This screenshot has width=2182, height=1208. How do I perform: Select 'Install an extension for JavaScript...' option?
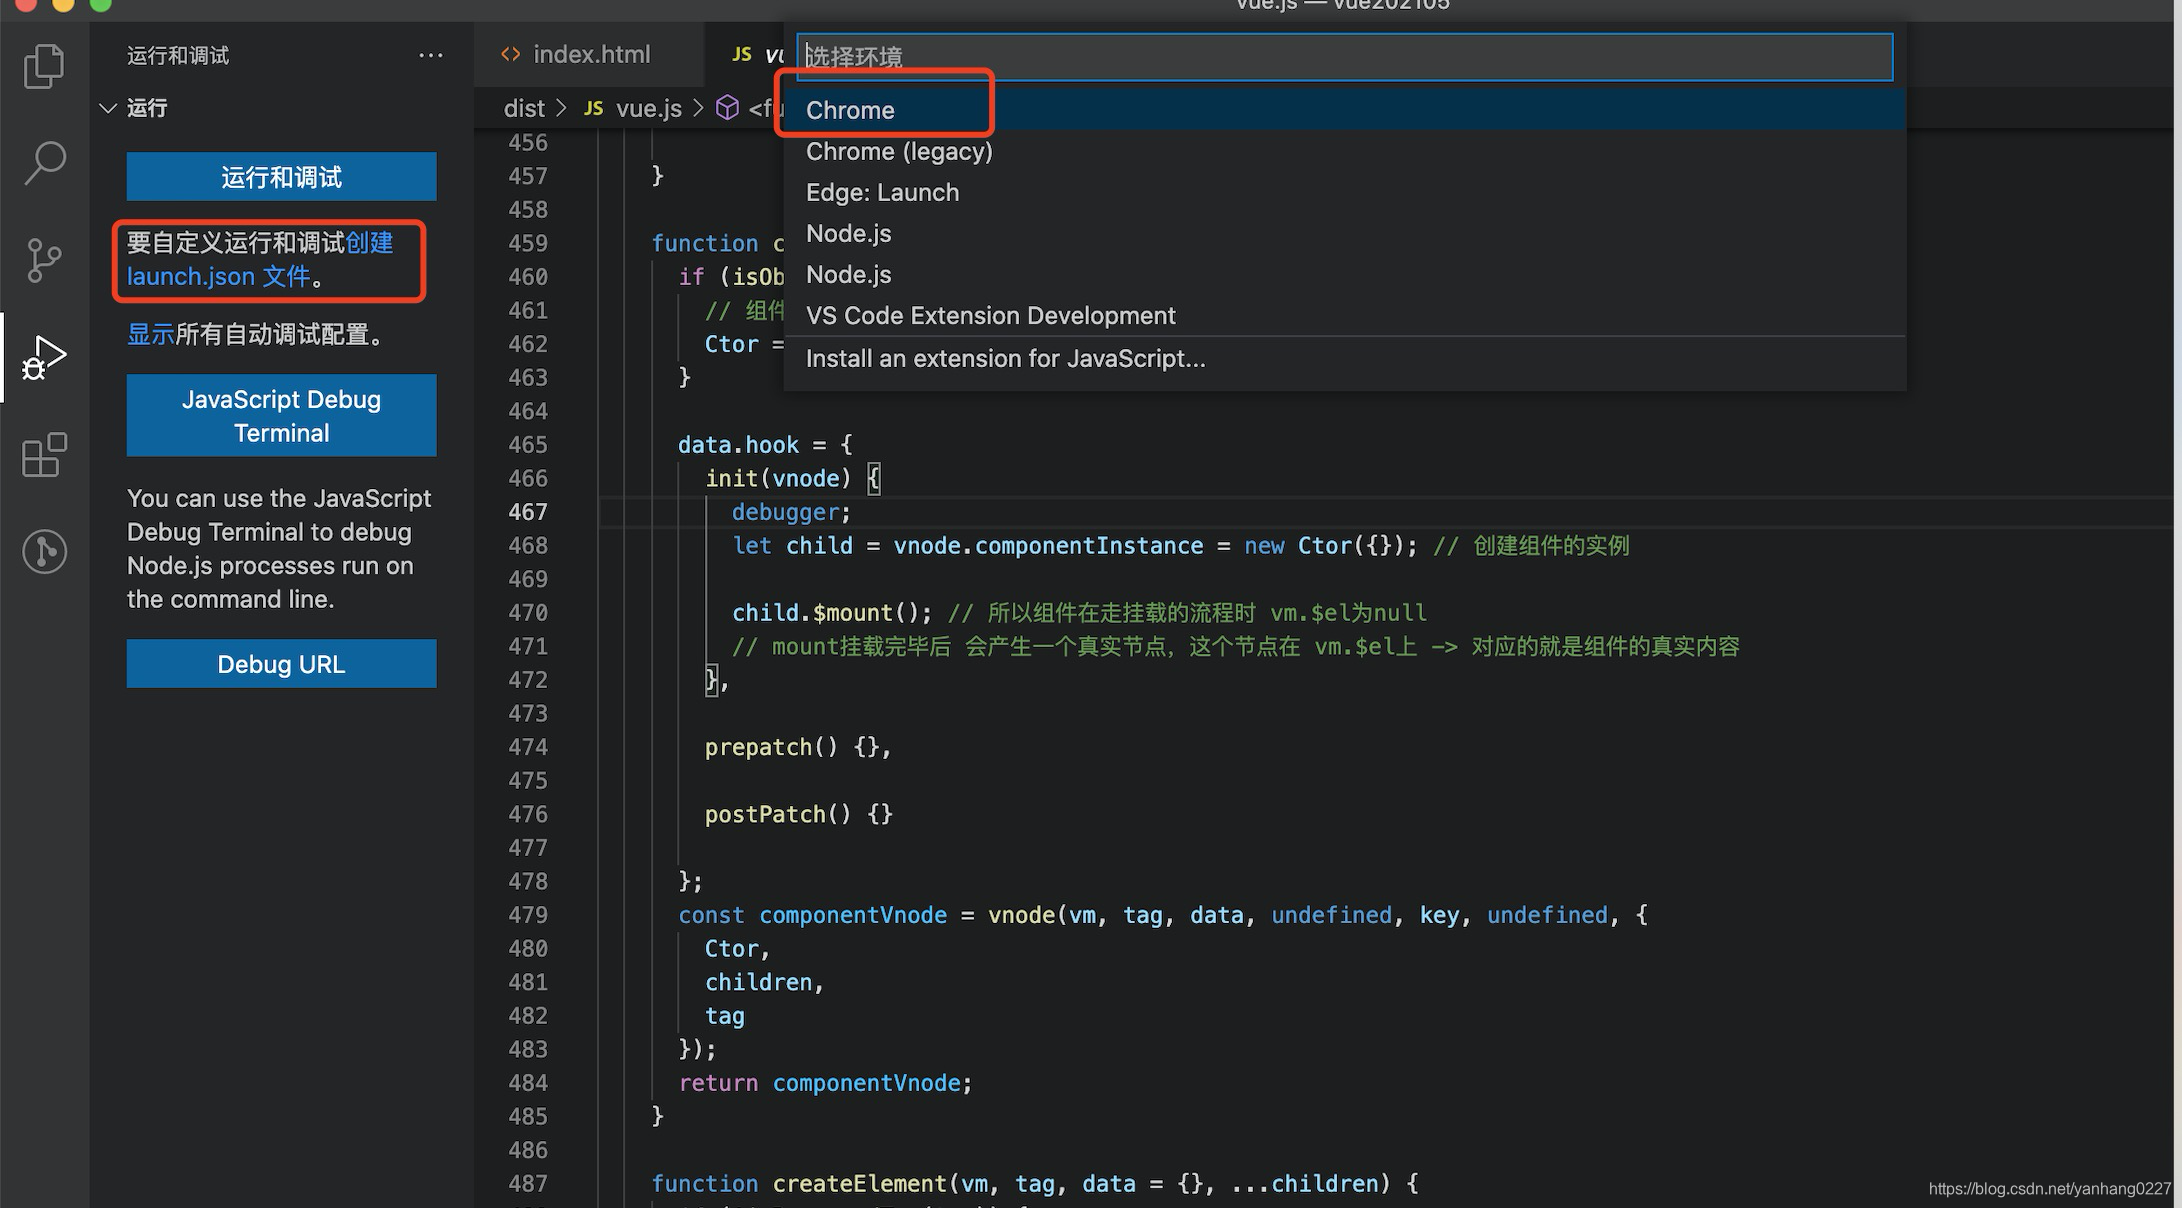1005,358
